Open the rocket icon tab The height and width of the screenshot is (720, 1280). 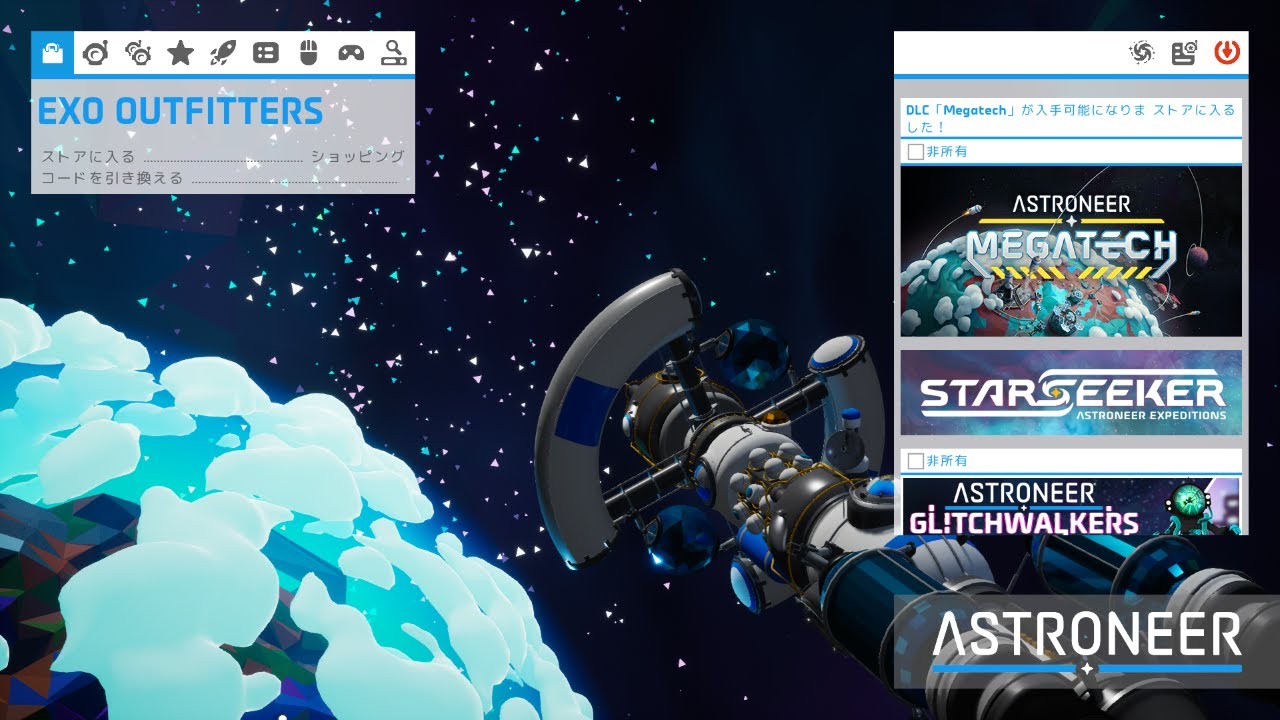223,53
